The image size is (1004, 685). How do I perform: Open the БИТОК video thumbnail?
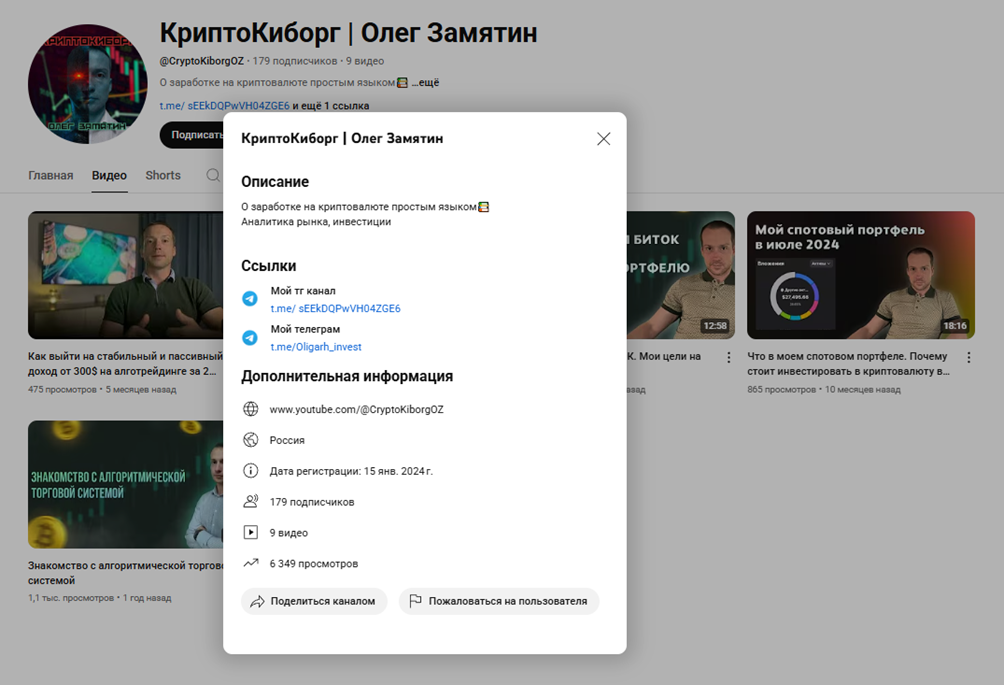tap(681, 275)
